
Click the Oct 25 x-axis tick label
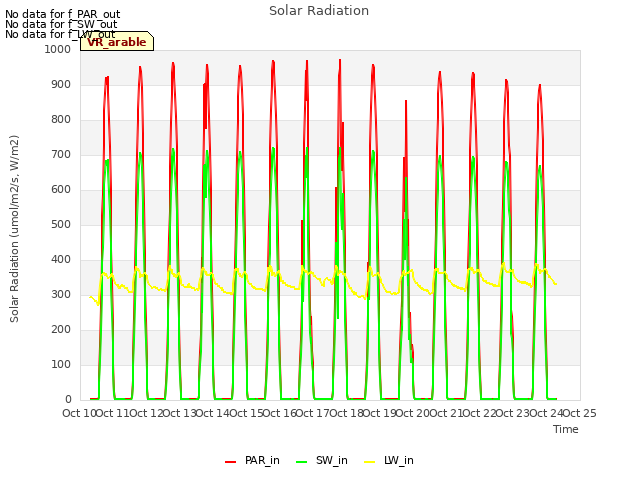coord(579,413)
